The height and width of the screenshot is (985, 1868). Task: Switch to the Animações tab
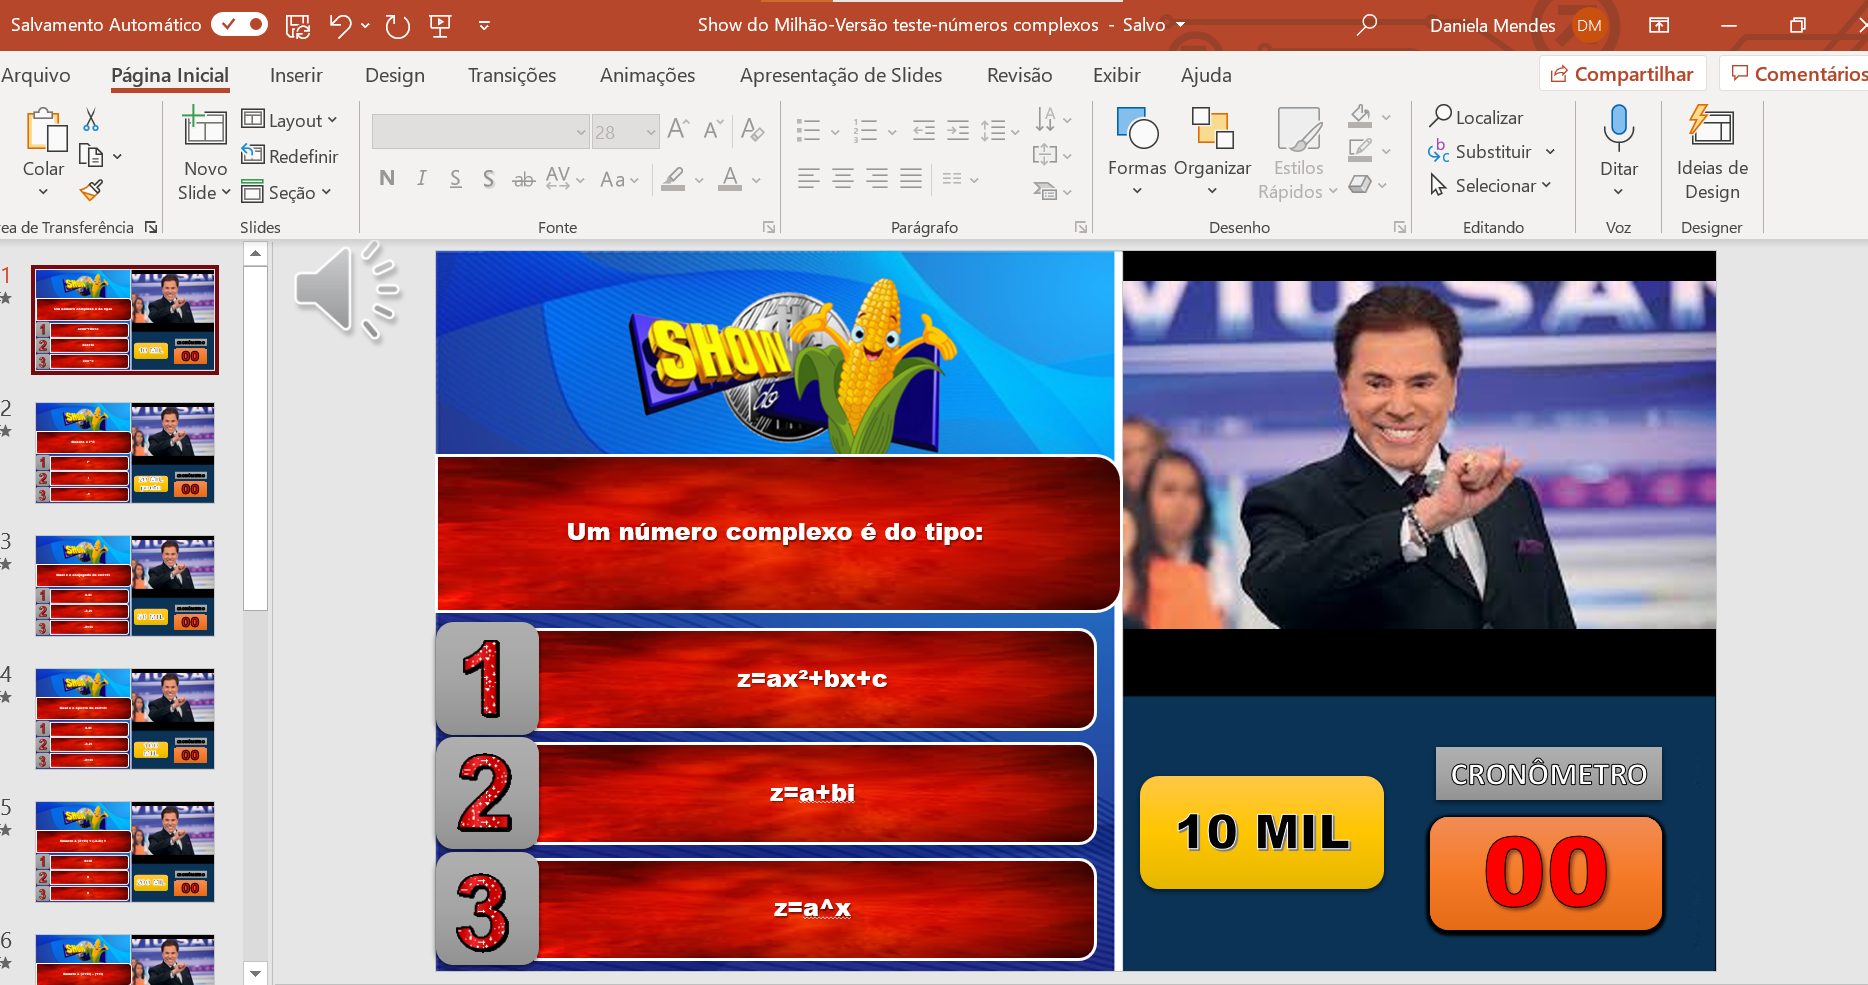648,75
